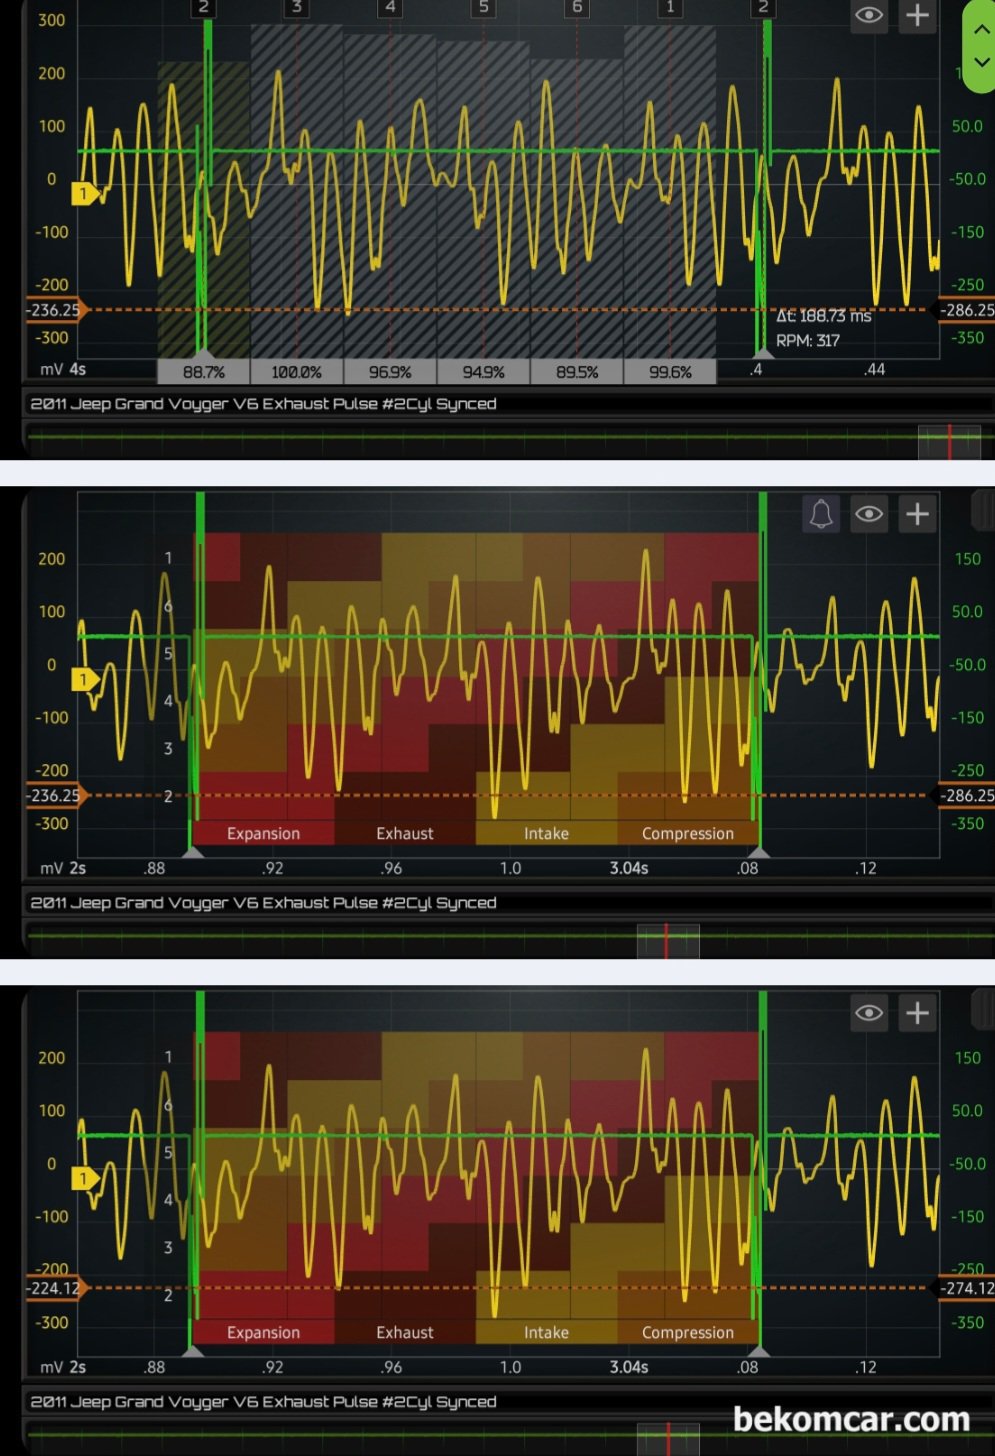The image size is (995, 1456).
Task: Click the Compression label in bottom panel
Action: tap(687, 1332)
